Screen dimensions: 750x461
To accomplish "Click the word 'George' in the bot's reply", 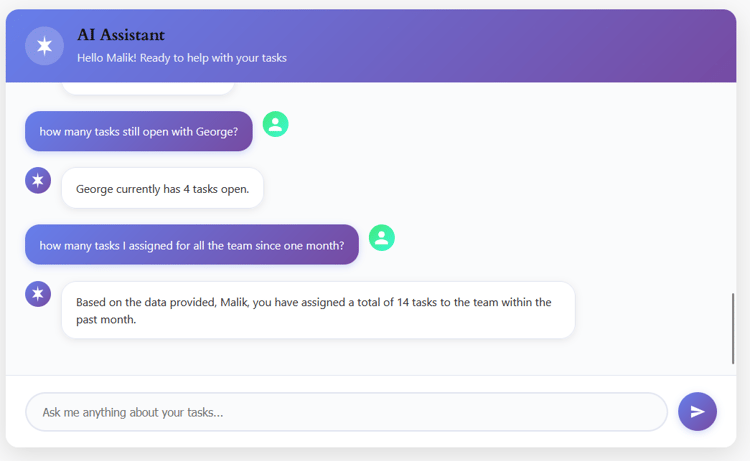I will [x=94, y=188].
